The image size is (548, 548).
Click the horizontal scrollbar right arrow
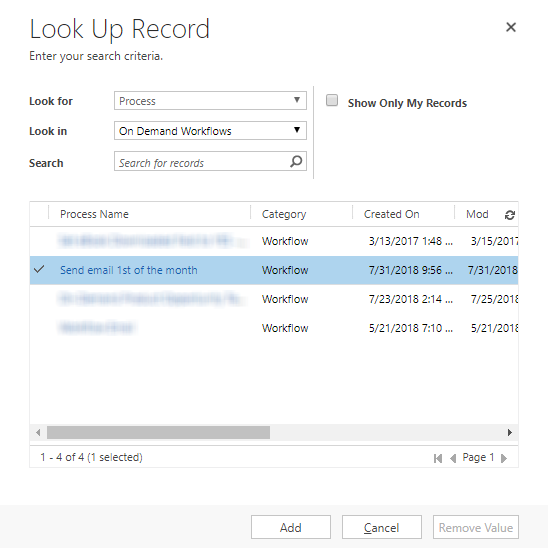click(510, 432)
